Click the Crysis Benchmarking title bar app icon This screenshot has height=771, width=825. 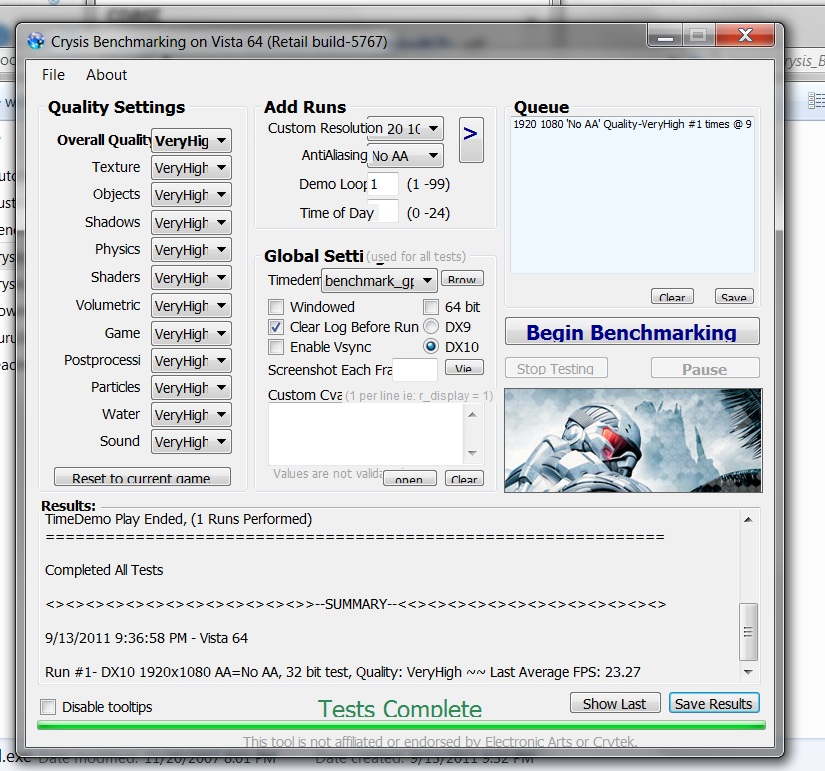pos(36,41)
